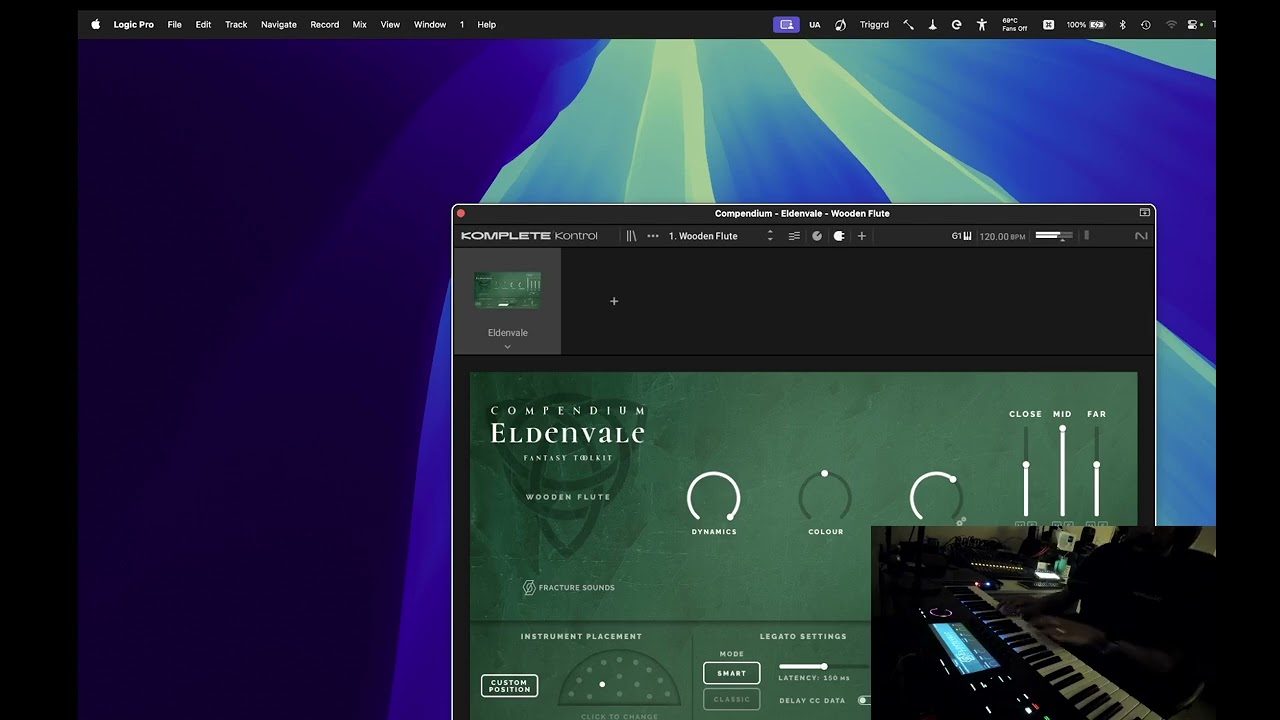Open the Bluetooth menu bar icon
The width and height of the screenshot is (1280, 720).
[x=1122, y=24]
